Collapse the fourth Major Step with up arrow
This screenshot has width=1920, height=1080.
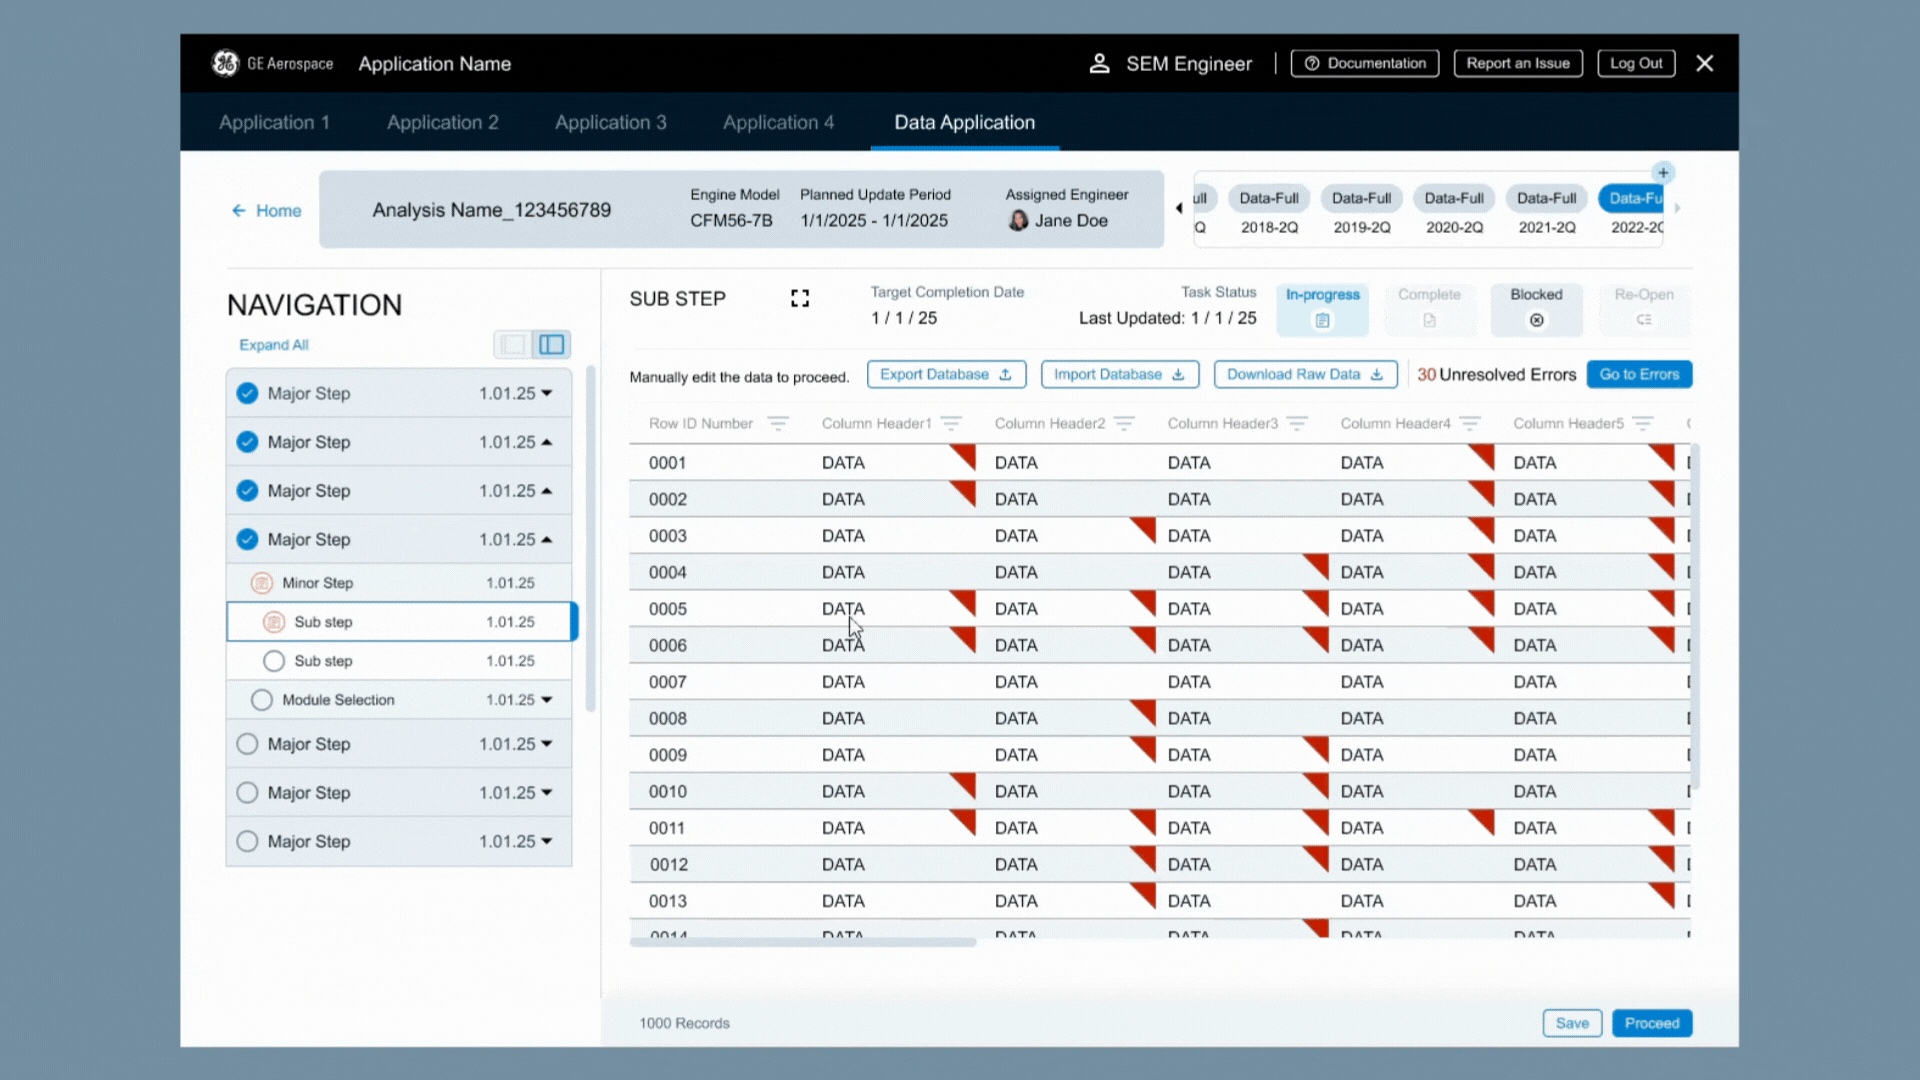(x=547, y=540)
